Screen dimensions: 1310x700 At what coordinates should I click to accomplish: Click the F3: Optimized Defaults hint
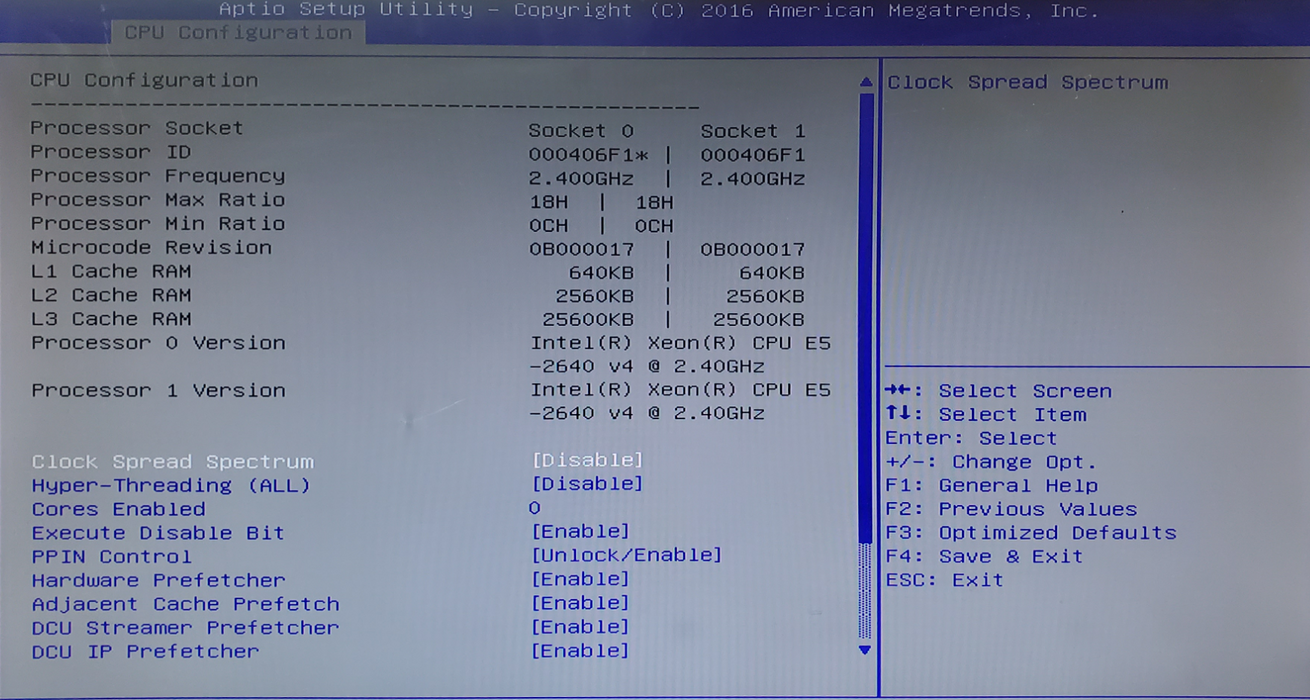coord(1031,533)
